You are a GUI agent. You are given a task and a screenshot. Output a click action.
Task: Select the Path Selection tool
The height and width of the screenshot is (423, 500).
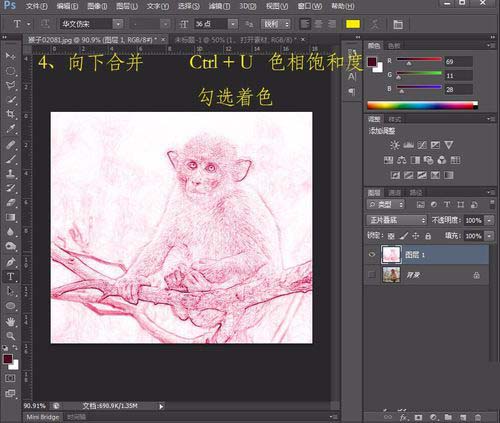(x=10, y=291)
